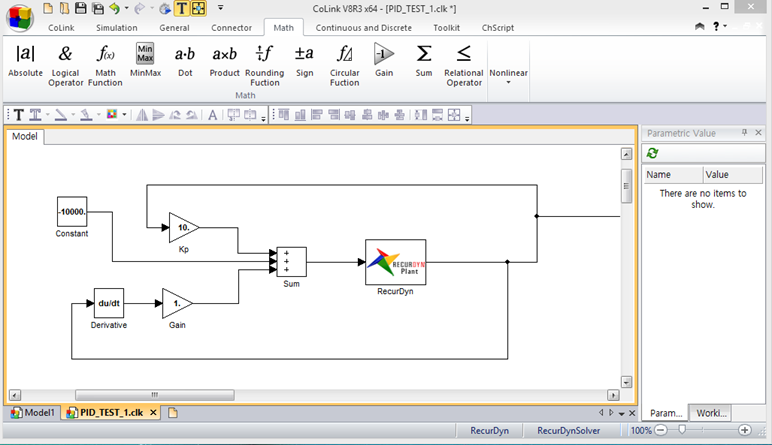This screenshot has height=445, width=772.
Task: Select the Kp gain block
Action: pos(184,227)
